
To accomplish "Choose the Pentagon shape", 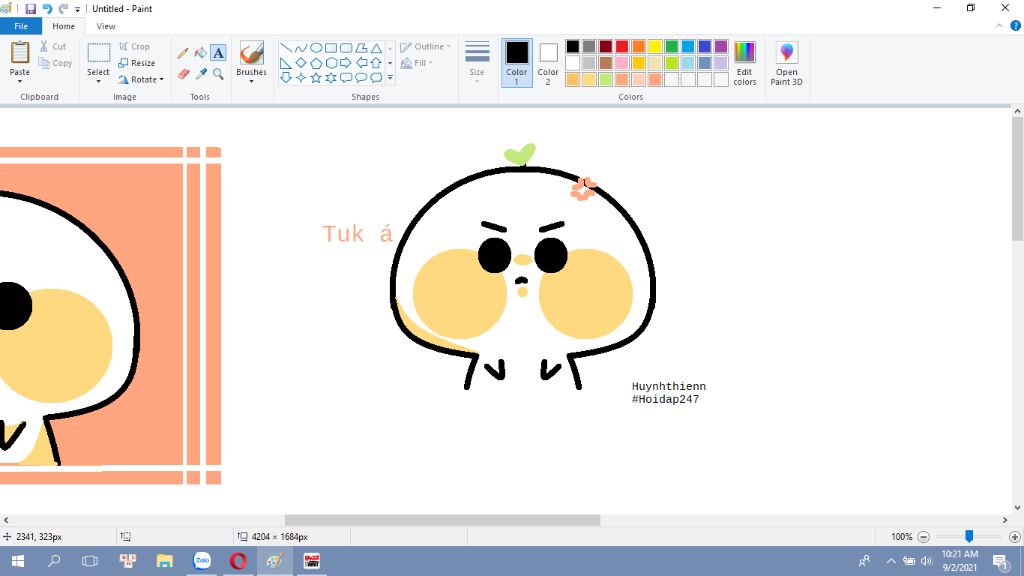I will [x=315, y=63].
